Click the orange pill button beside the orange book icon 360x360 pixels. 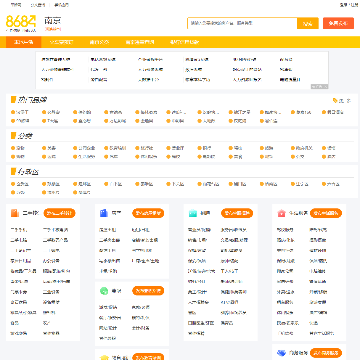tap(59, 213)
